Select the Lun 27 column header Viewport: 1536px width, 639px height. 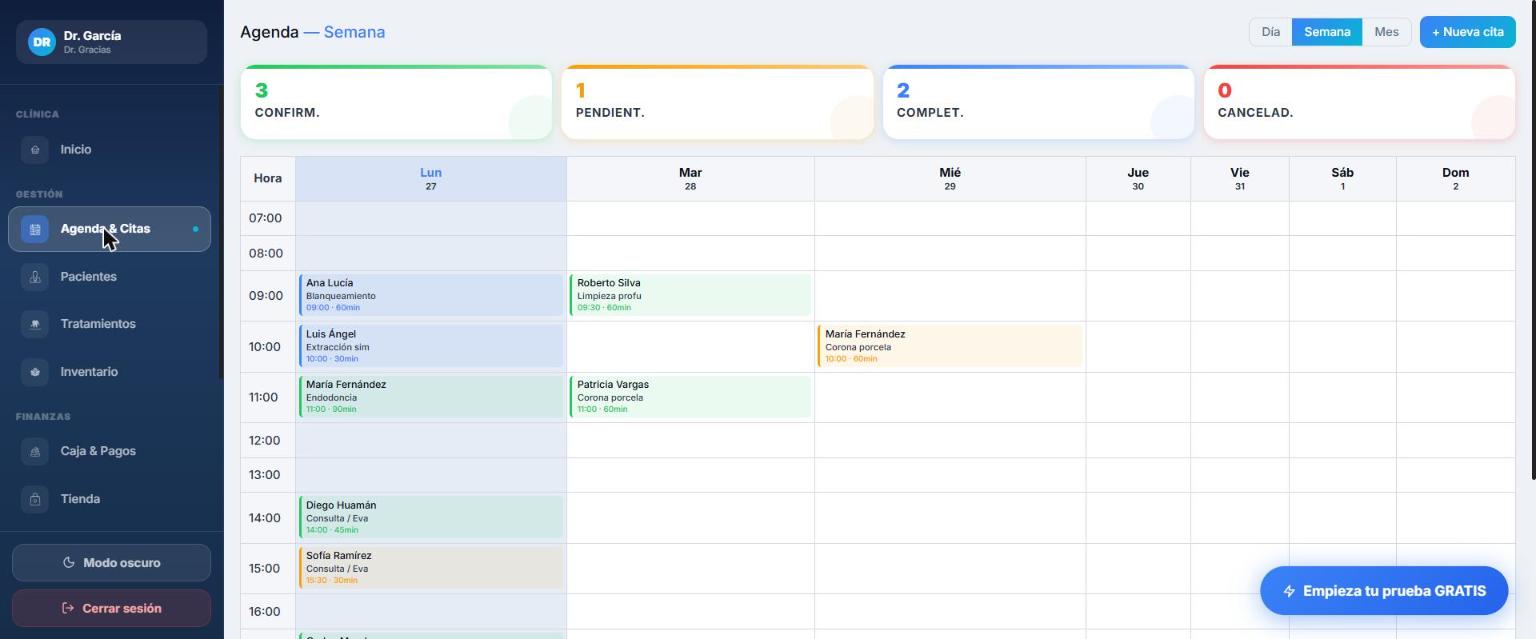click(x=431, y=179)
